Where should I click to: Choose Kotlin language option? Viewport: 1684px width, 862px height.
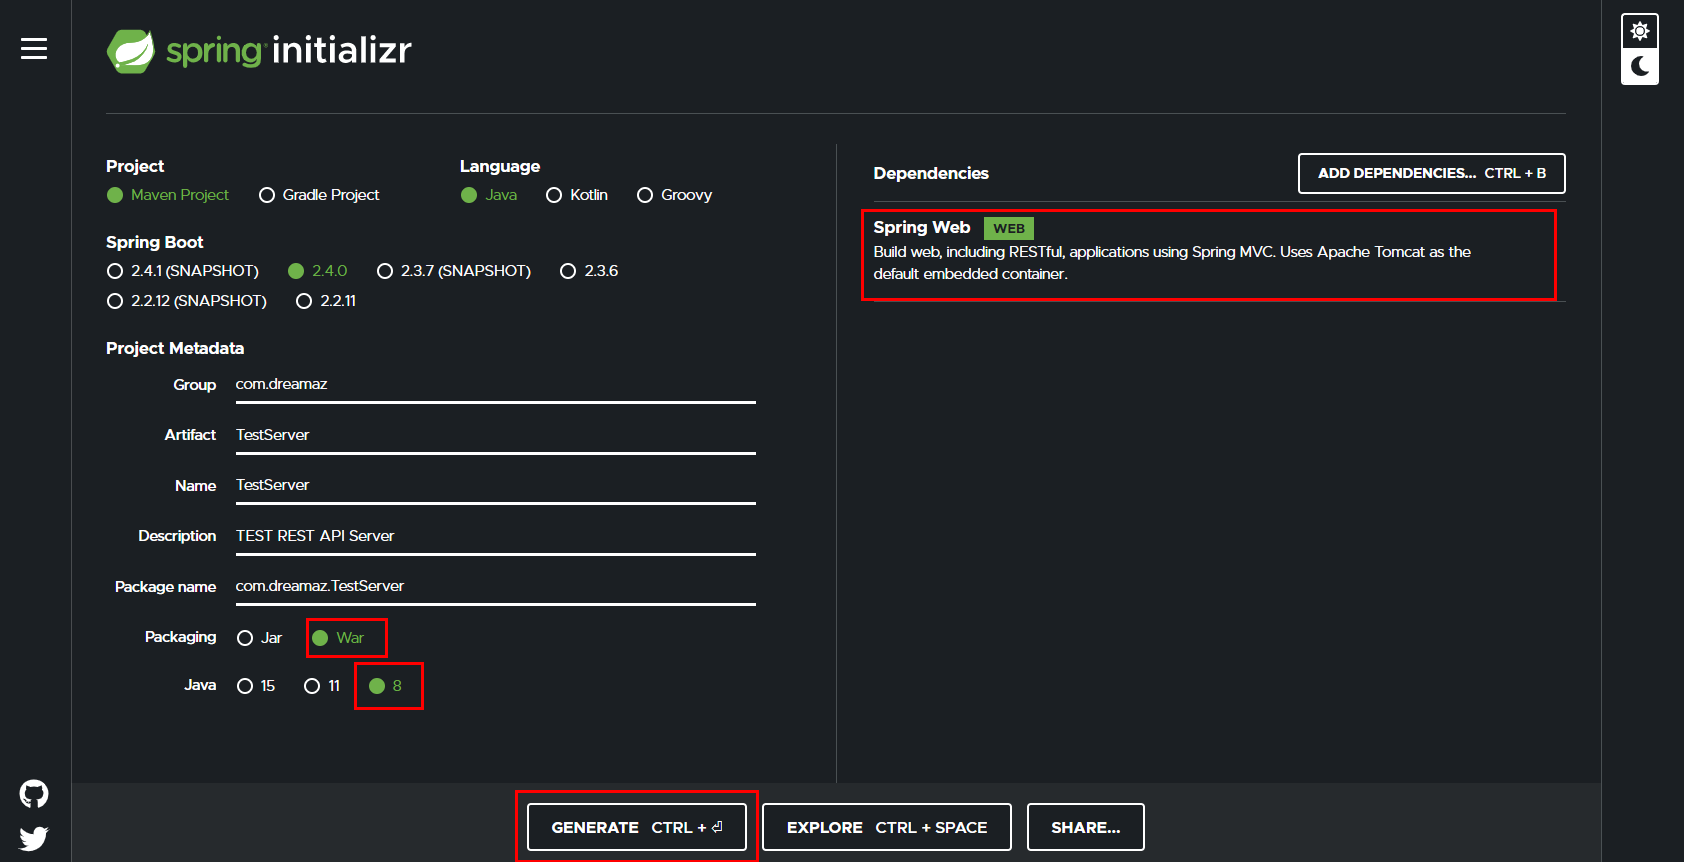577,195
